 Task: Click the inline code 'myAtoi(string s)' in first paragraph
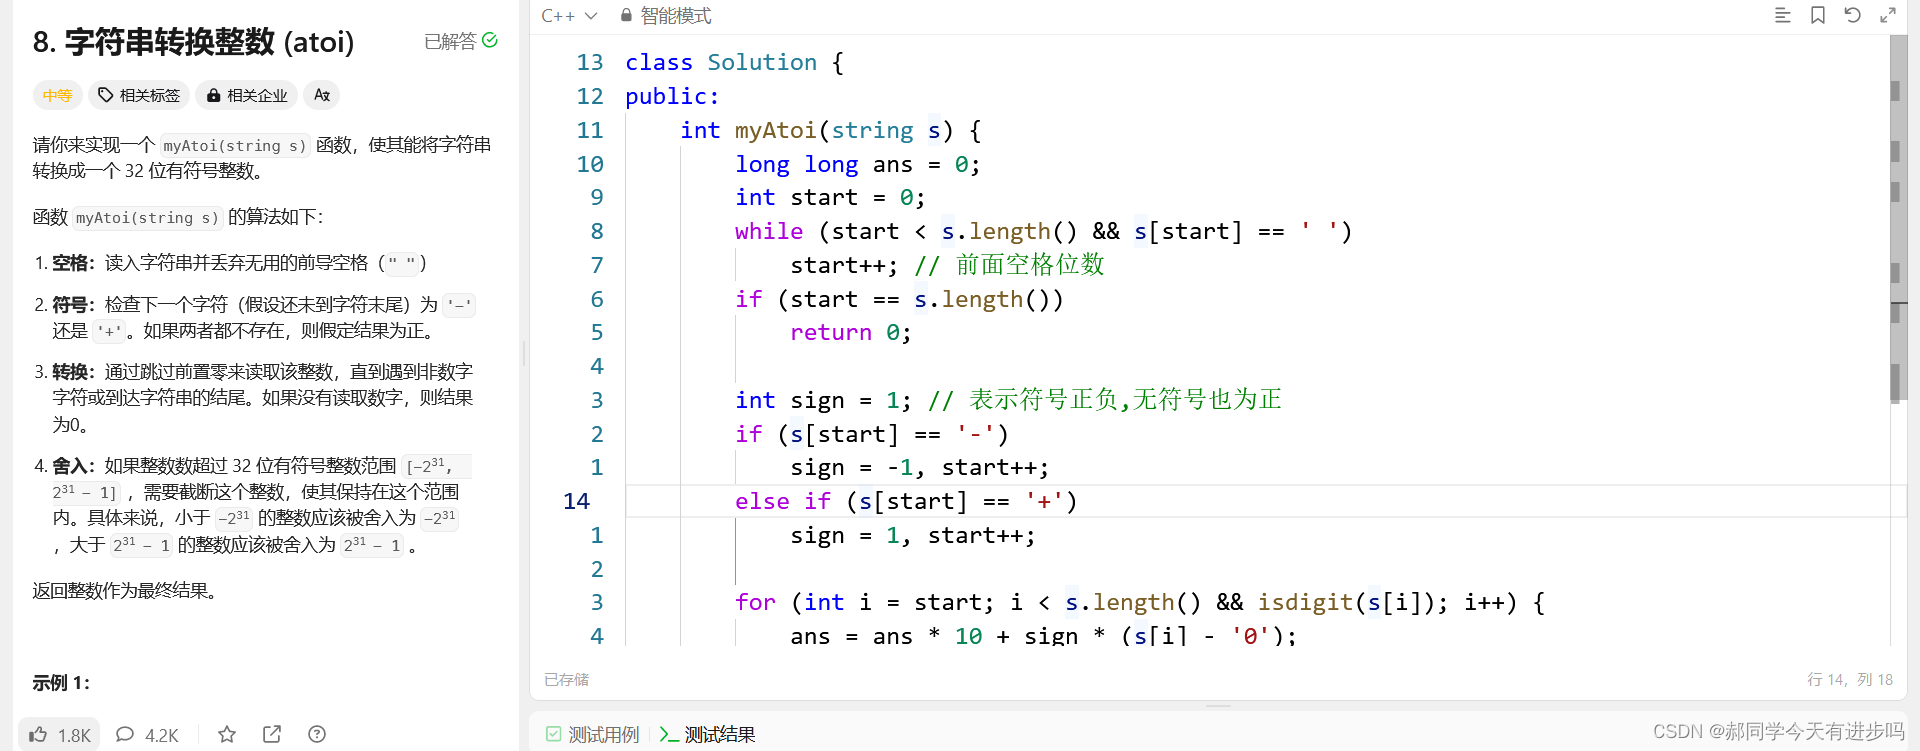click(235, 146)
